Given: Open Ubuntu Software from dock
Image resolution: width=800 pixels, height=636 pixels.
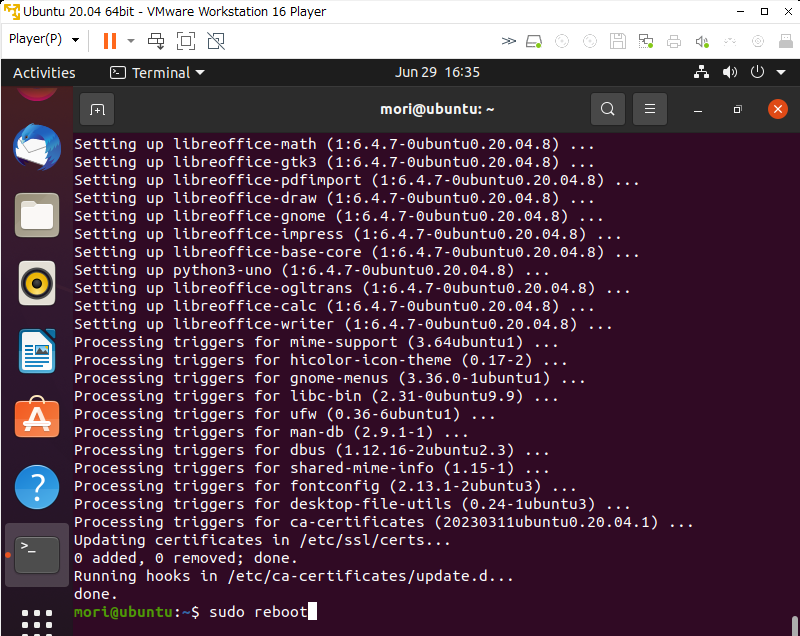Looking at the screenshot, I should click(37, 418).
